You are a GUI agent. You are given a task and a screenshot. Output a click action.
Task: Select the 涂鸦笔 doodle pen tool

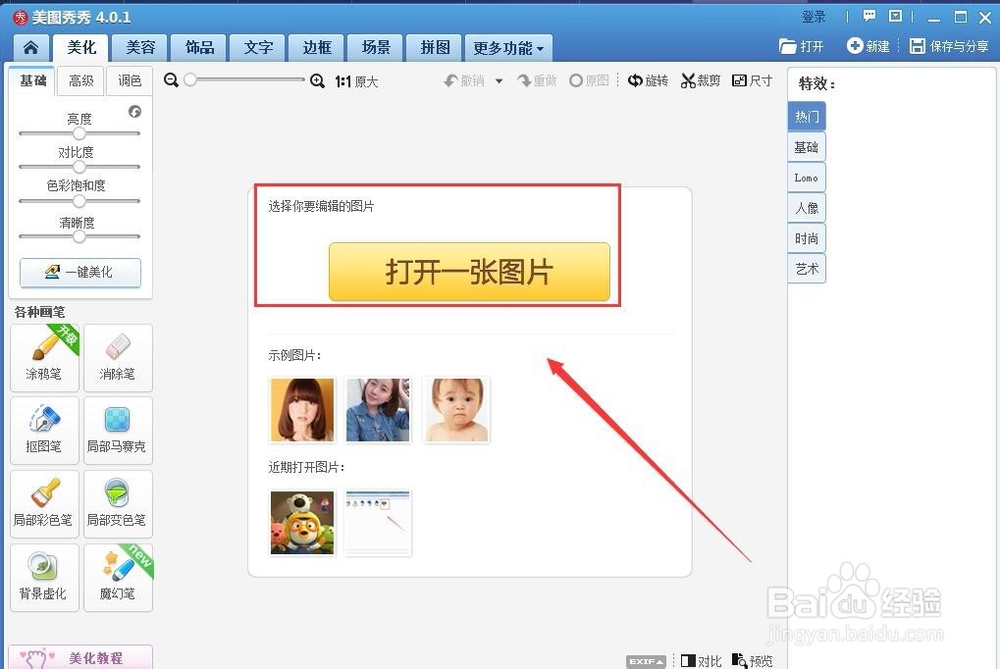point(44,357)
